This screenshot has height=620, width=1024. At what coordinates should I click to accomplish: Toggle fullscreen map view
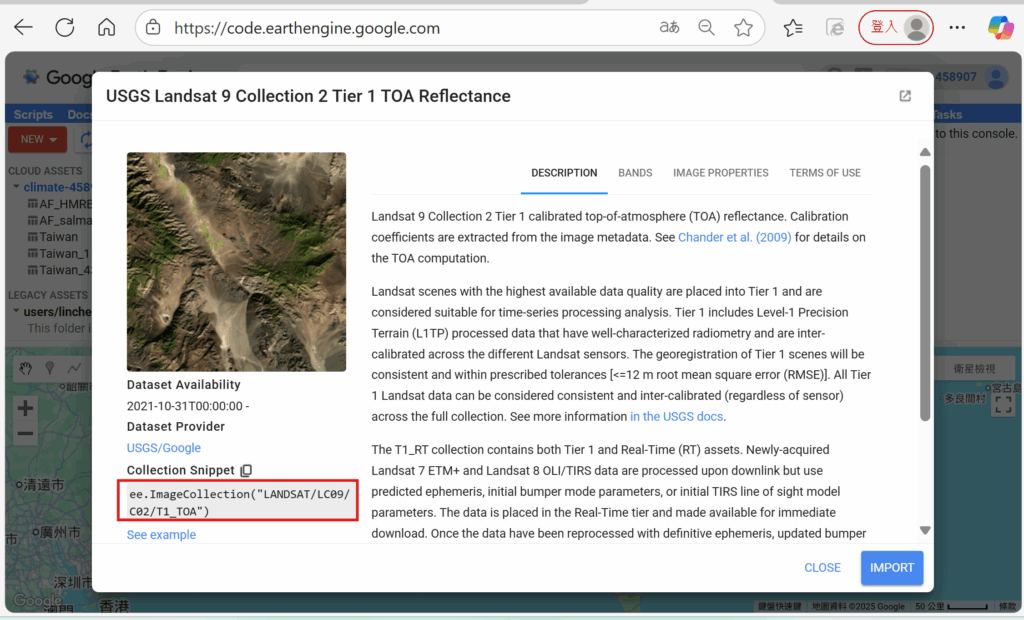click(x=1003, y=405)
